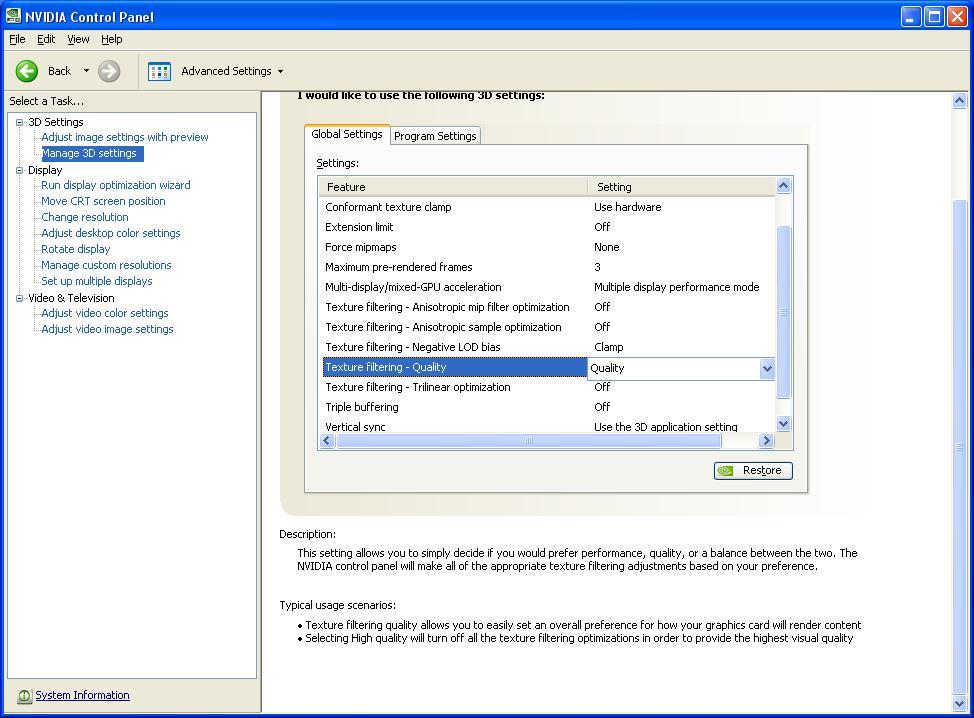
Task: Click the Advanced Settings grid icon
Action: pos(159,71)
